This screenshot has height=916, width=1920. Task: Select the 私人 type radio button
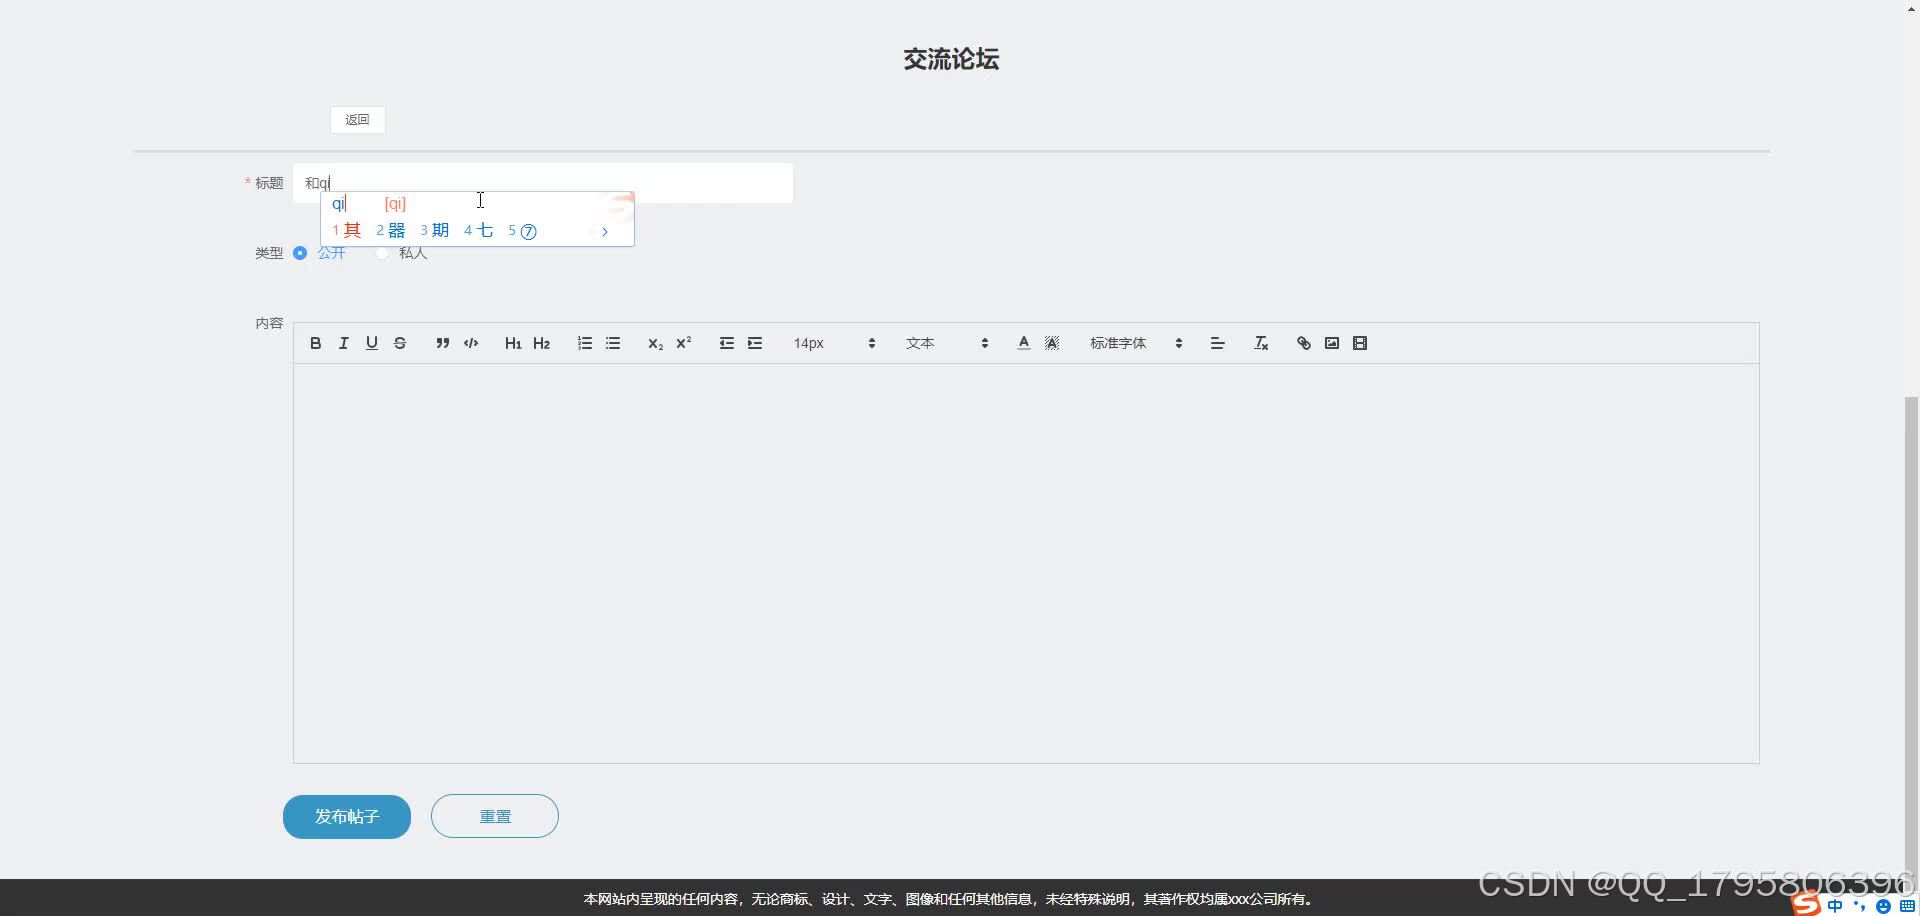click(382, 253)
